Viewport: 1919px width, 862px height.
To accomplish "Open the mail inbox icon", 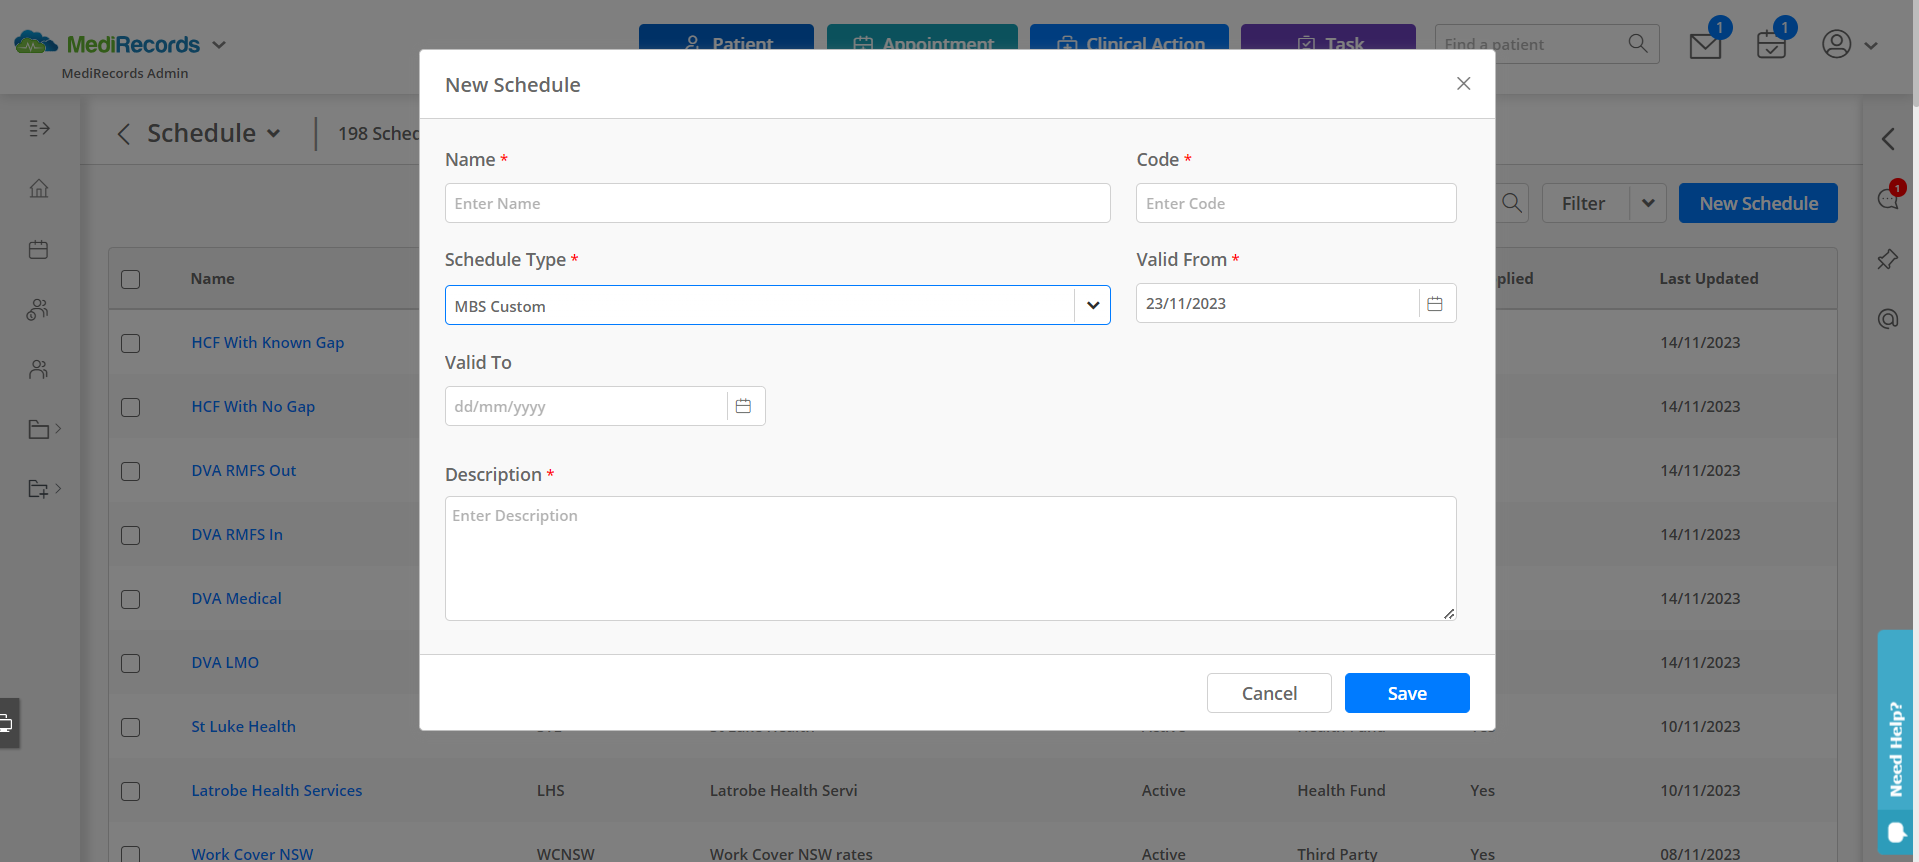I will 1705,45.
